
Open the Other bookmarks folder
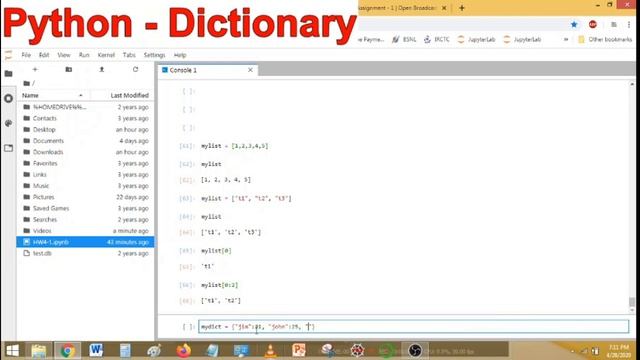click(605, 40)
